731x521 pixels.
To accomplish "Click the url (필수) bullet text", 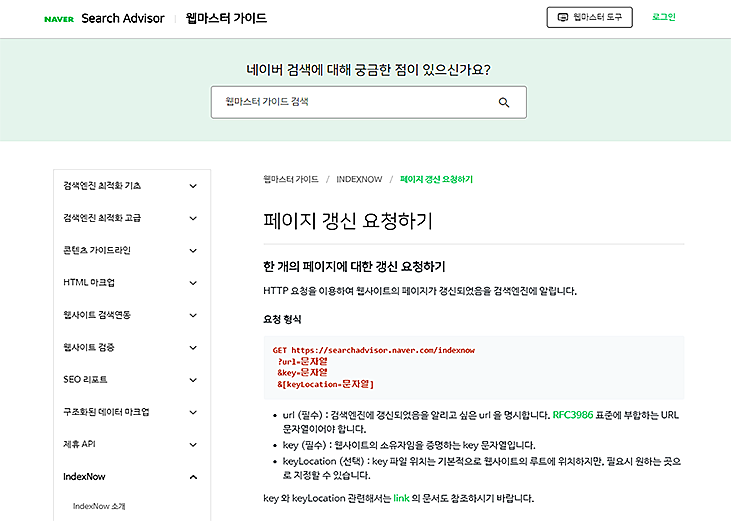I will click(480, 422).
